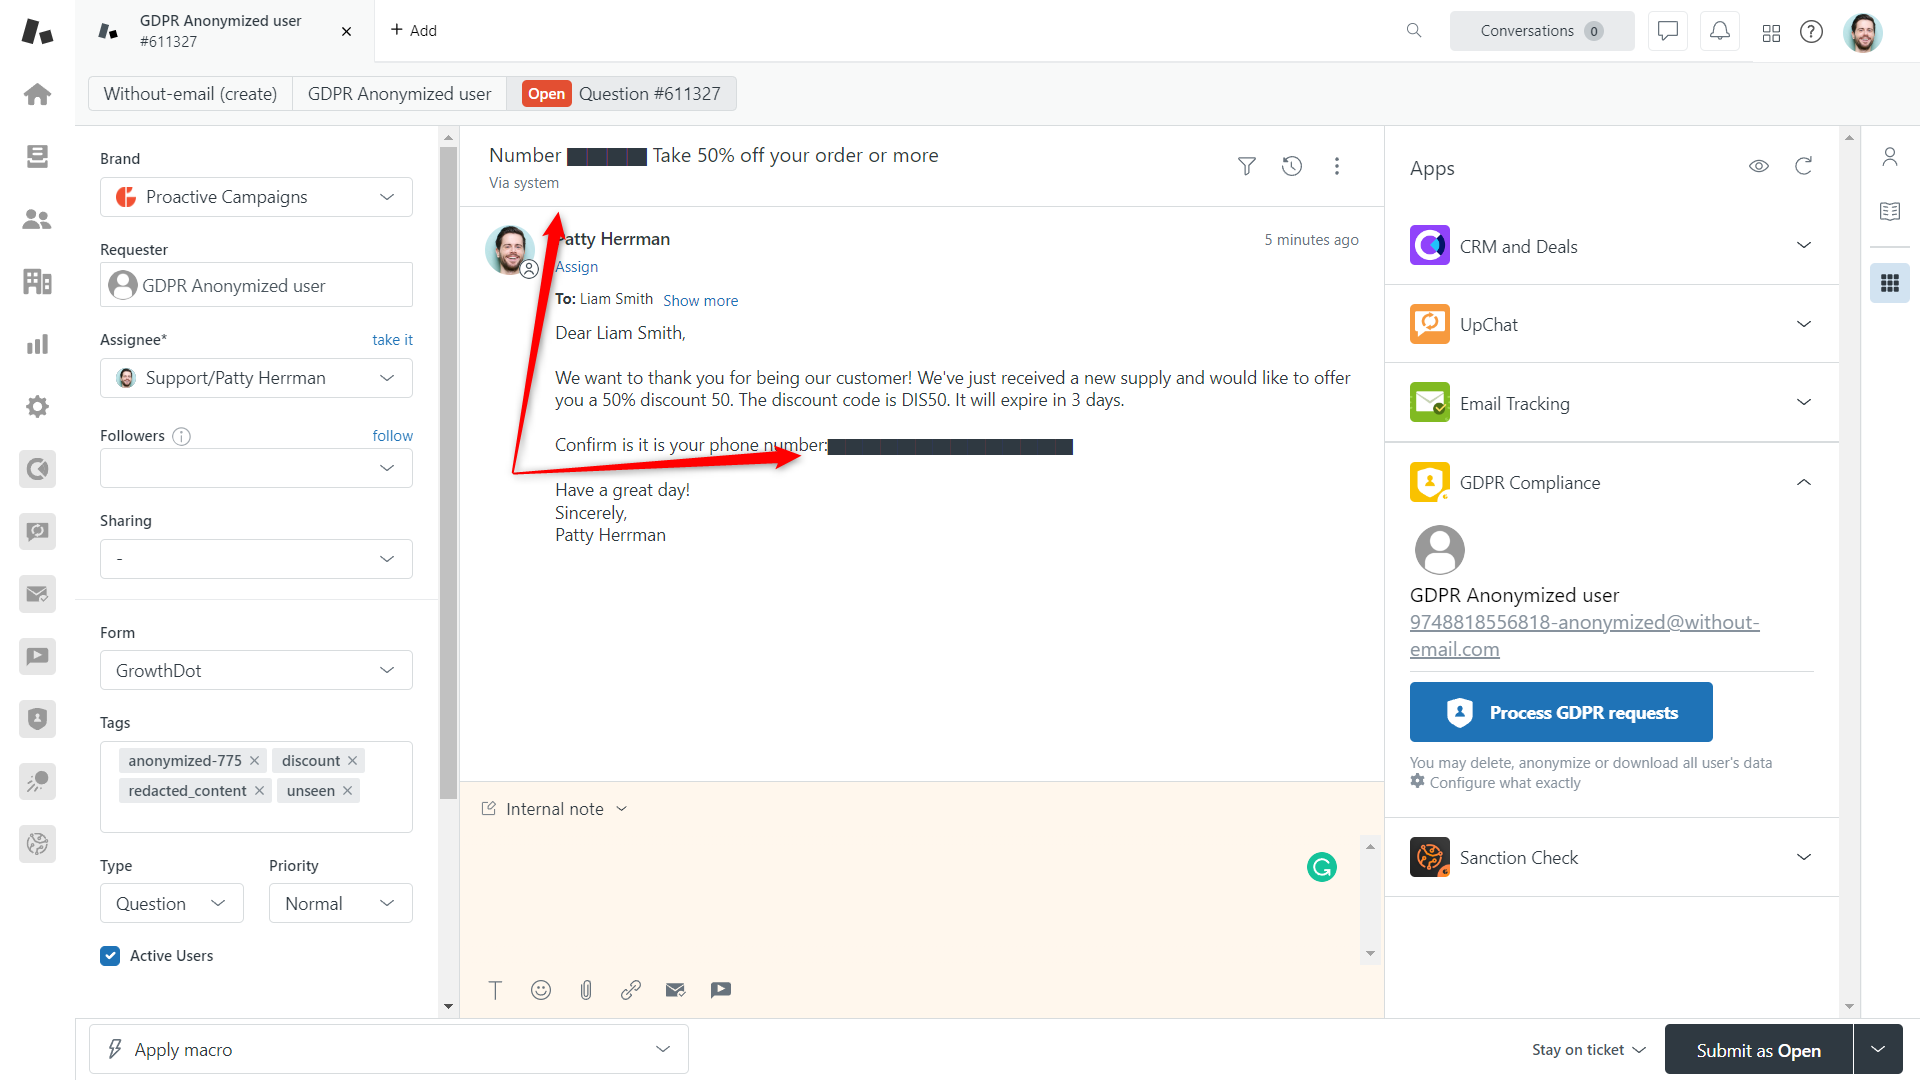Click the emoji picker icon in reply toolbar
The image size is (1920, 1080).
(x=541, y=990)
